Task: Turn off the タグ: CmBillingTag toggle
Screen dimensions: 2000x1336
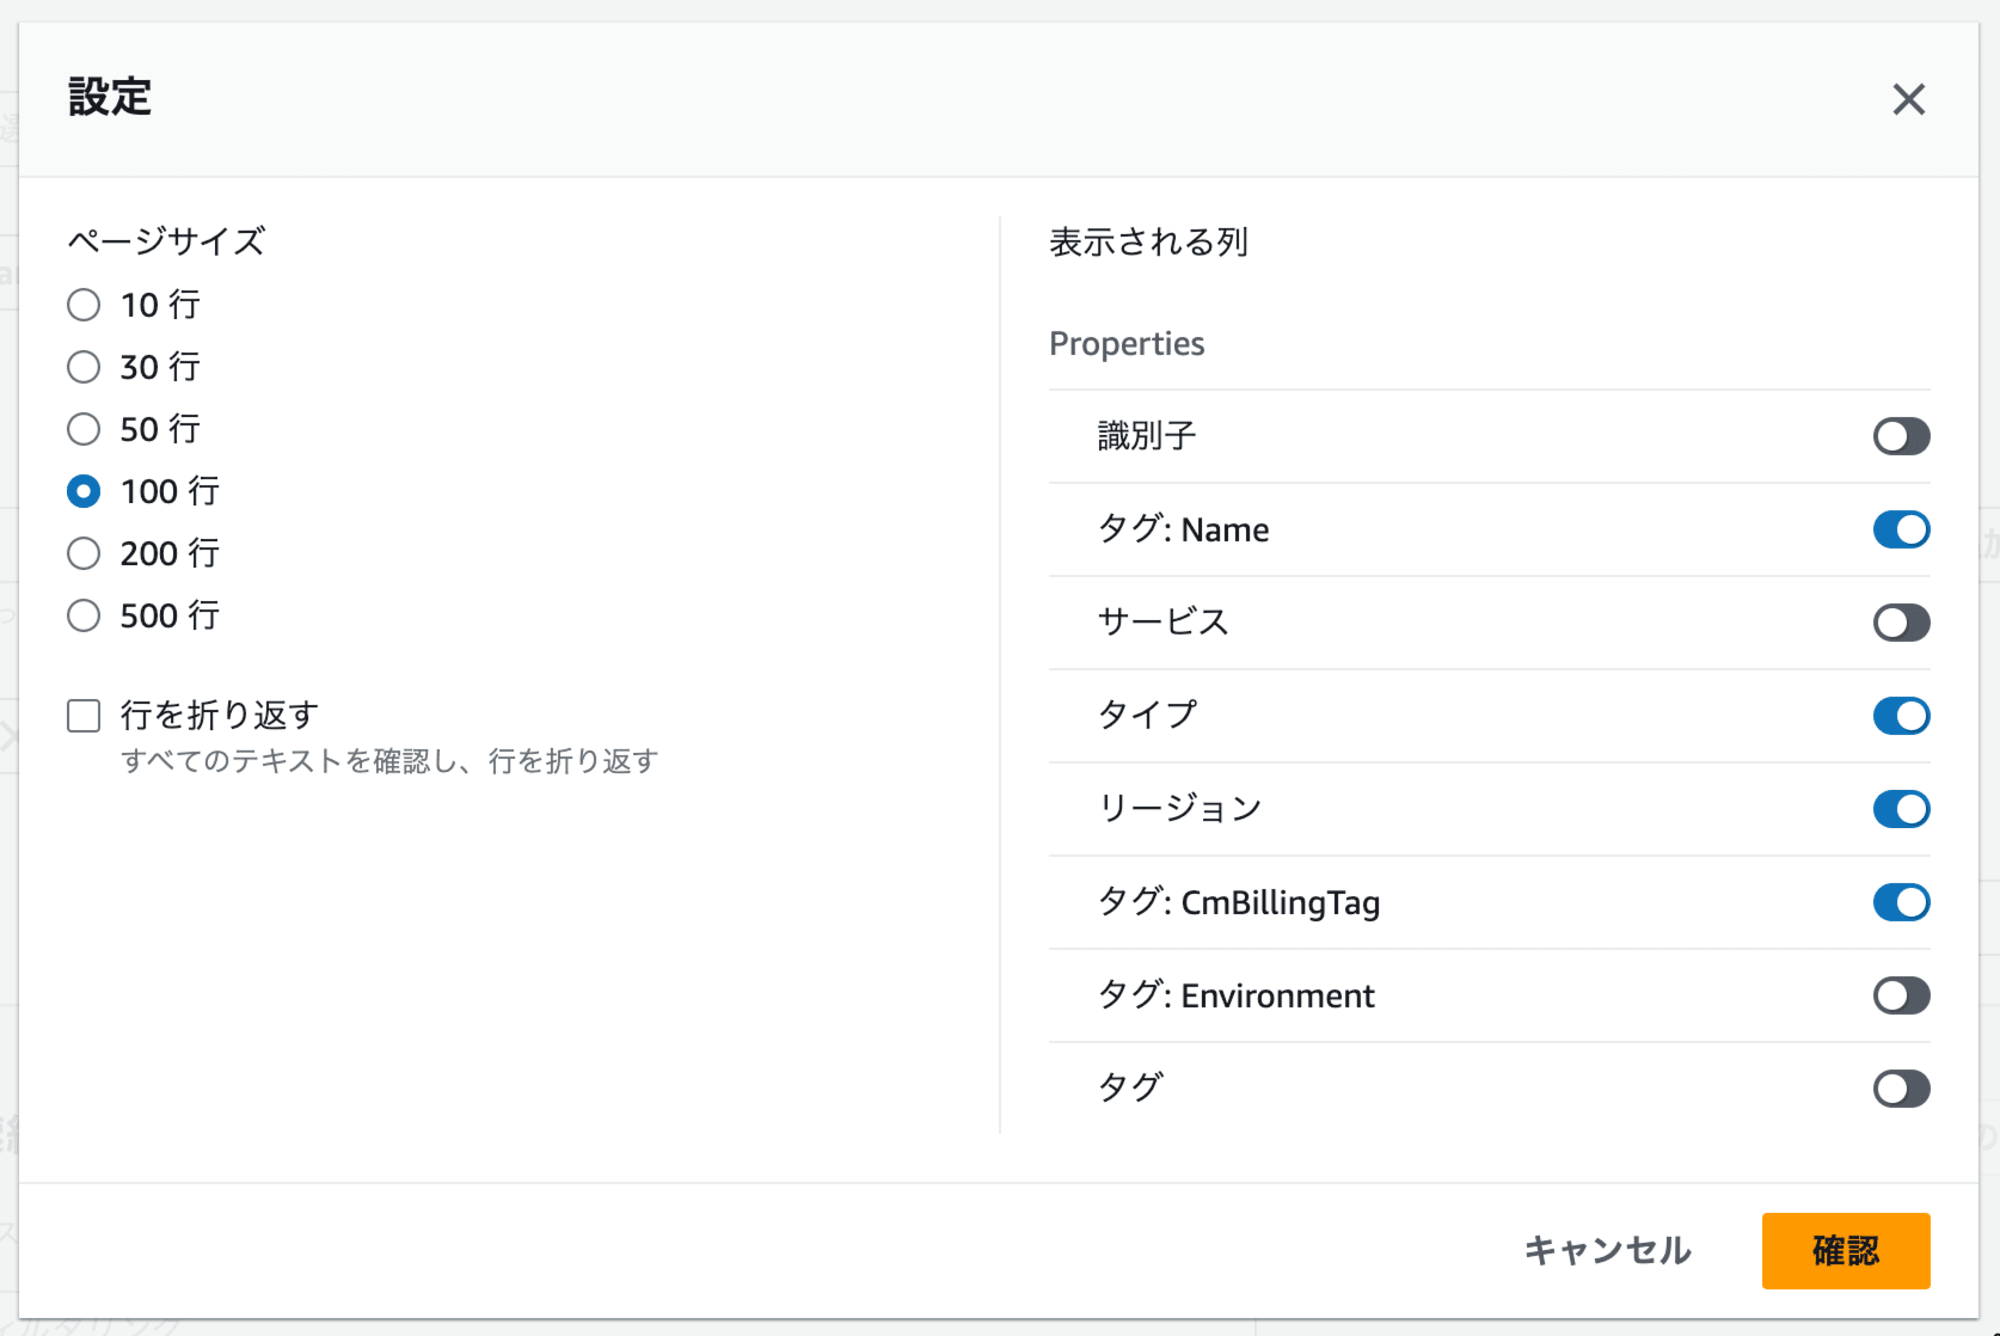Action: tap(1901, 902)
